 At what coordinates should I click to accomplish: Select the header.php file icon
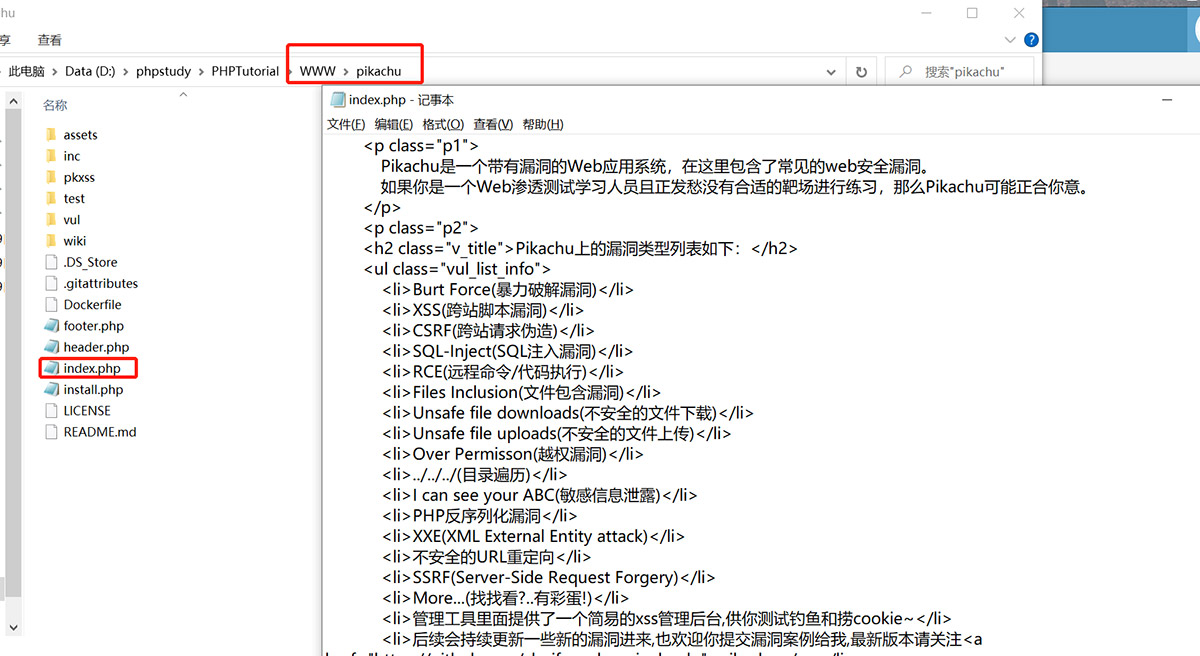[52, 347]
